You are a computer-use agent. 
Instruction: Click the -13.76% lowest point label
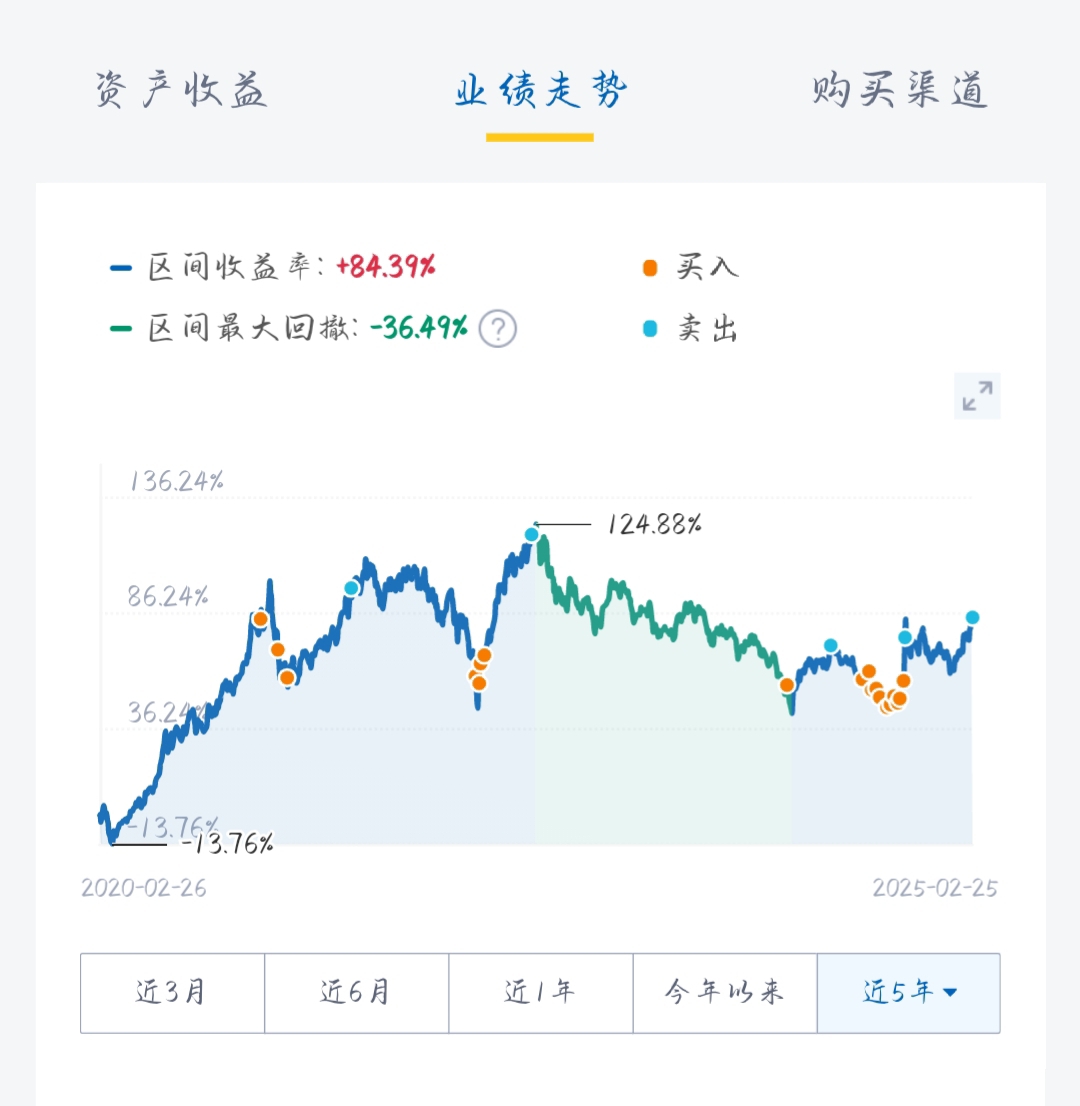[226, 844]
